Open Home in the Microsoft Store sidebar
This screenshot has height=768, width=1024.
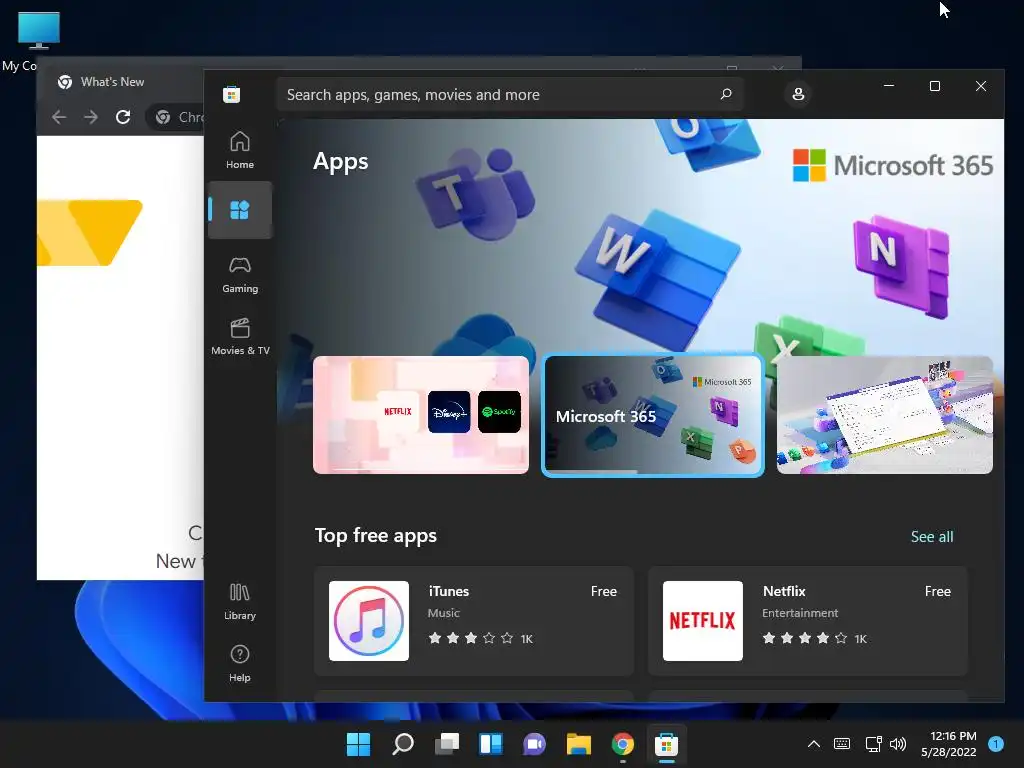240,150
